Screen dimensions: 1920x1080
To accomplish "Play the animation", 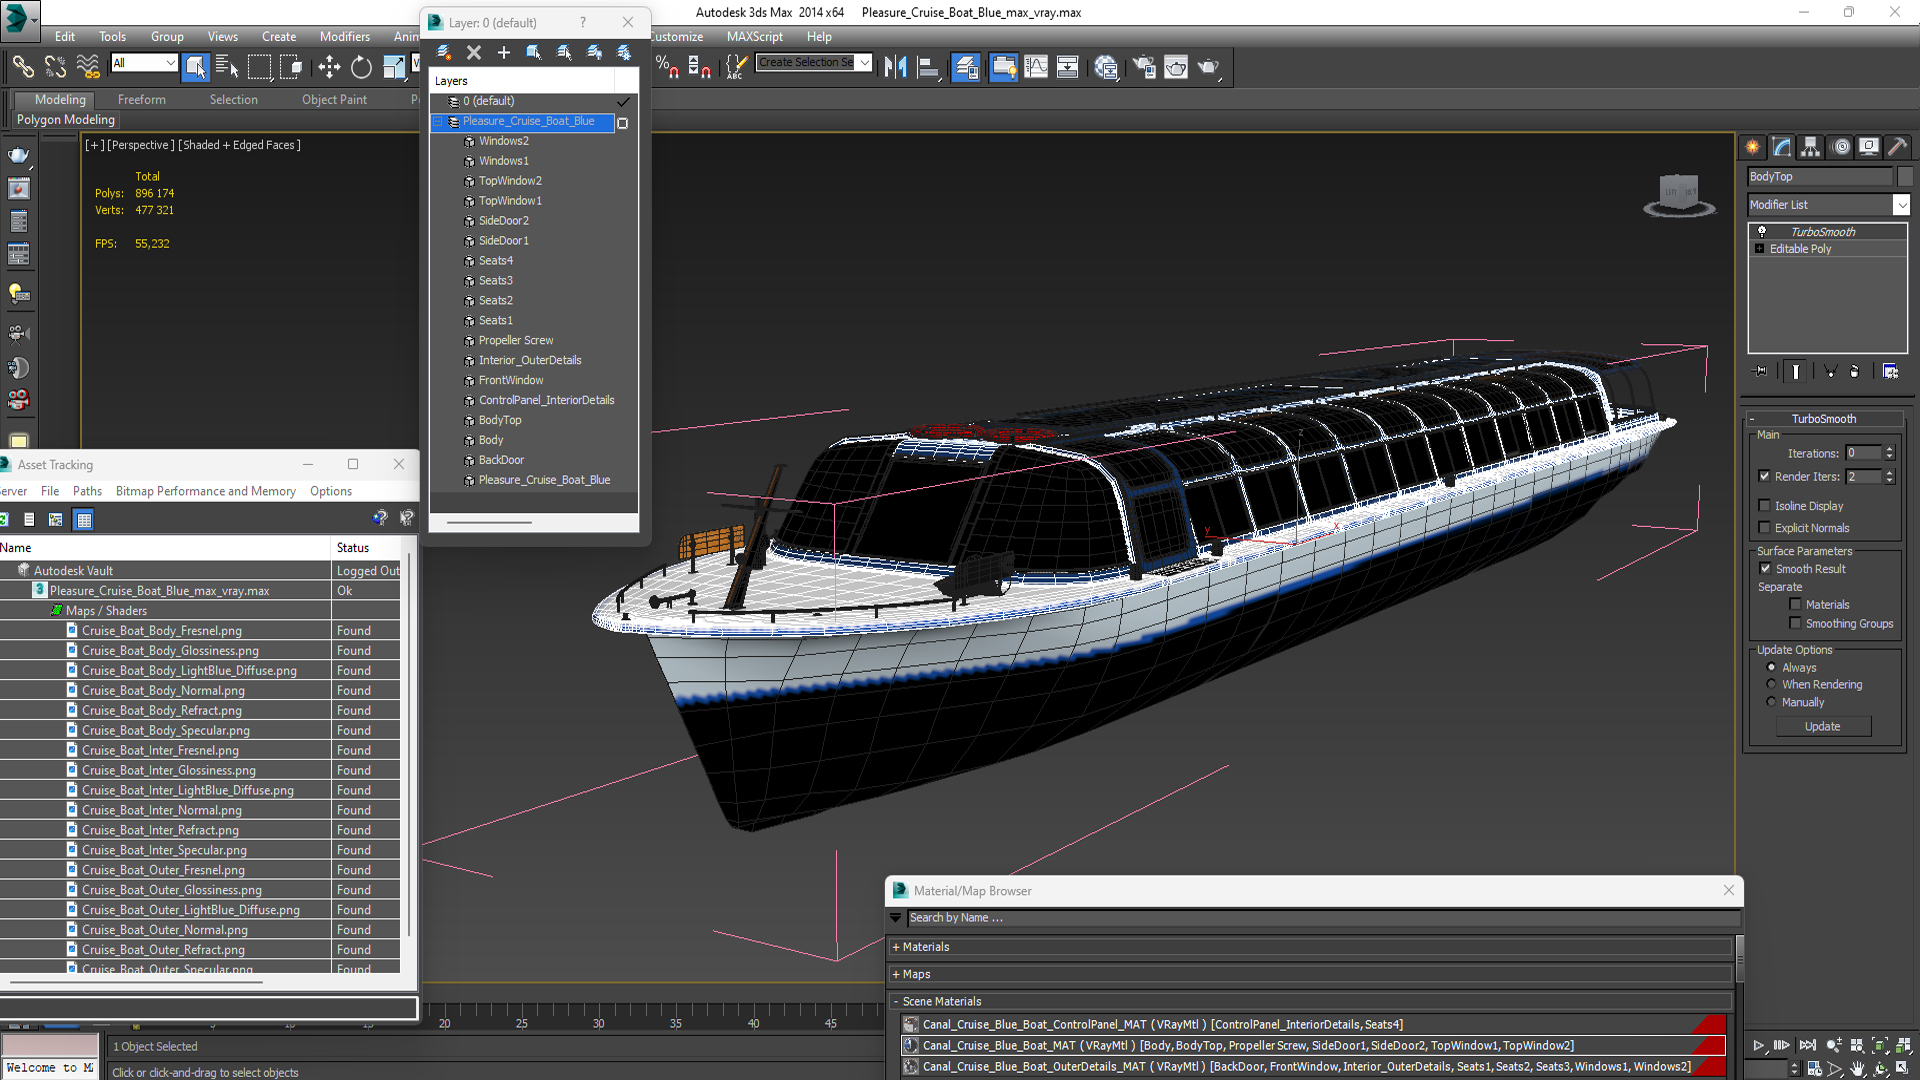I will pyautogui.click(x=1758, y=1045).
